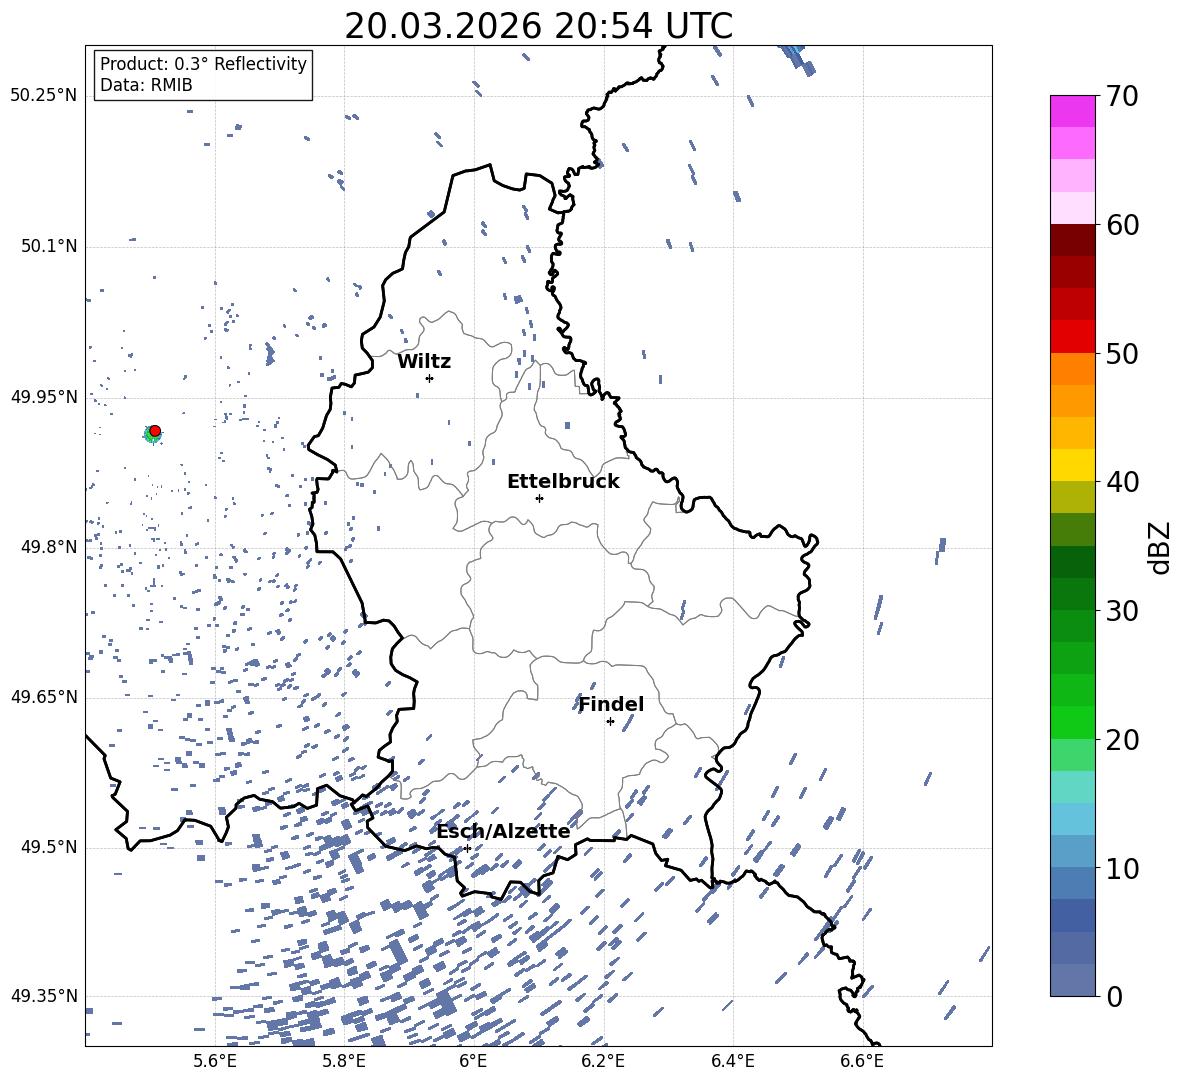Click the title '20.03.2026 20:54 UTC'
The image size is (1184, 1081).
pyautogui.click(x=538, y=26)
